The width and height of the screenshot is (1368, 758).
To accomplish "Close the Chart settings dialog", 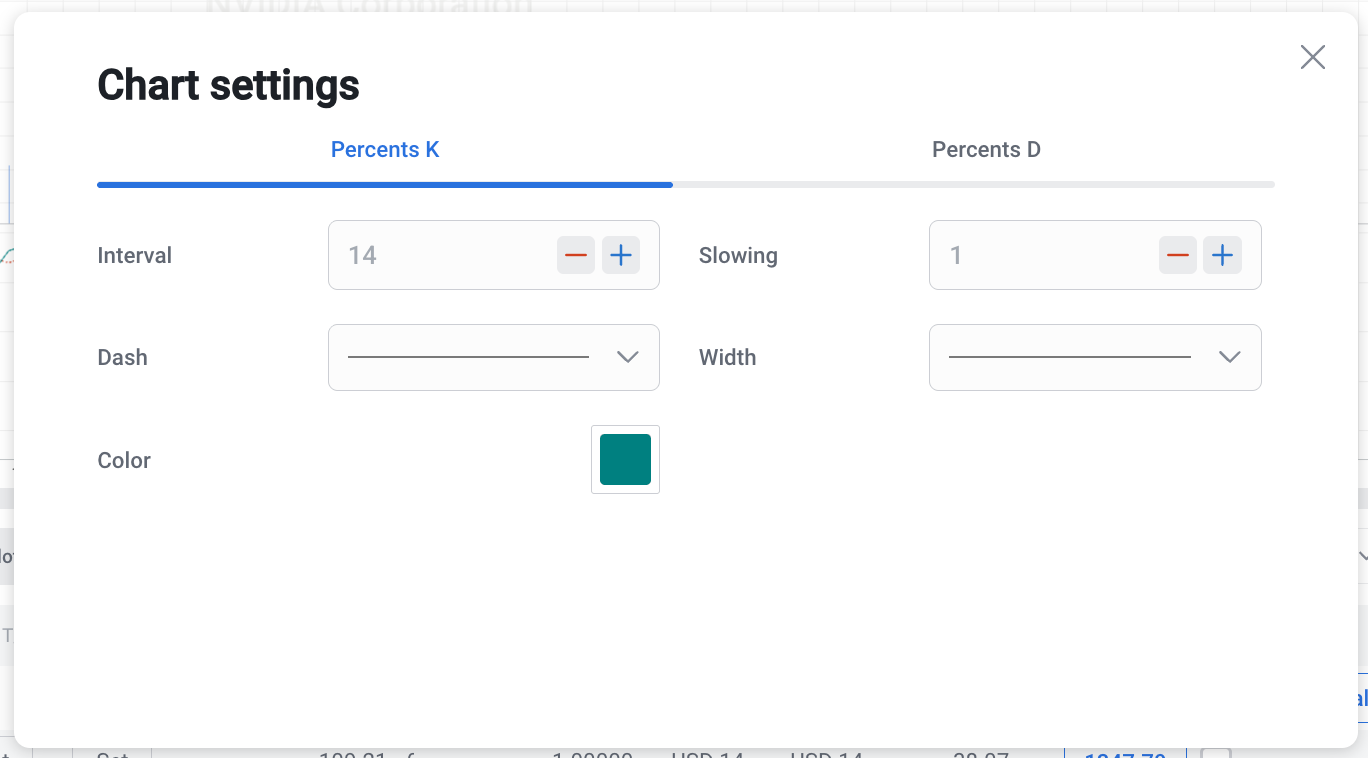I will (x=1312, y=57).
